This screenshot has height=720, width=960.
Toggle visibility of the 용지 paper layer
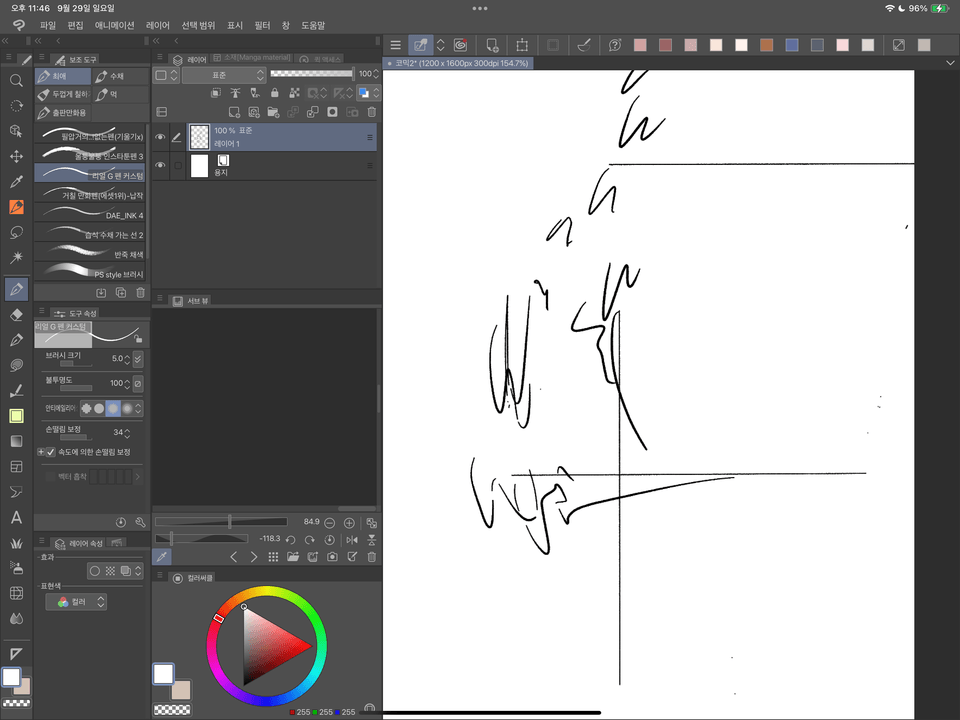click(160, 165)
